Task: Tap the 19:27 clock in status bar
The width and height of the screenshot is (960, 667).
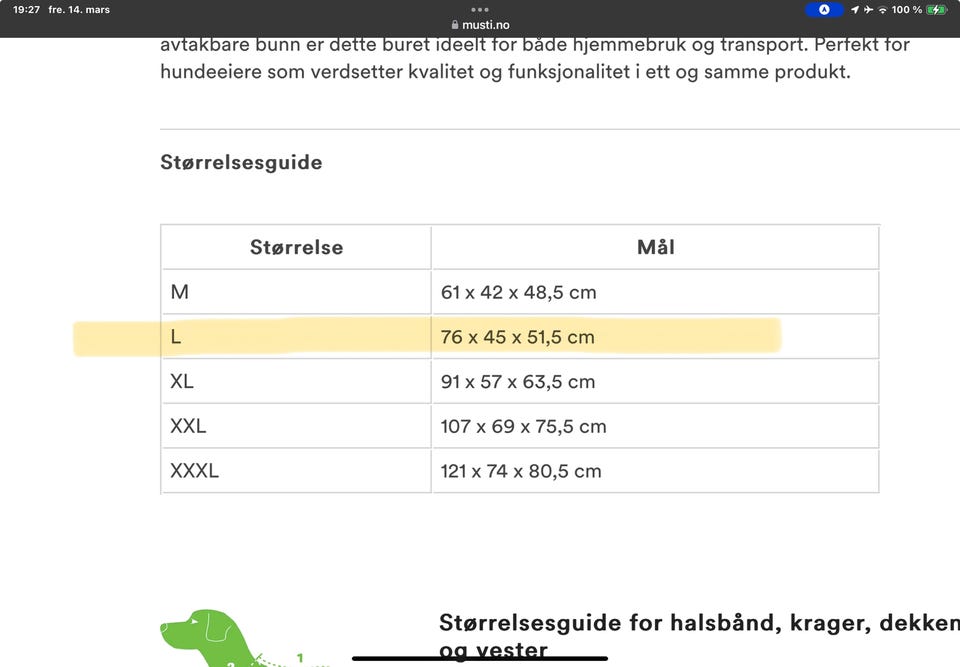Action: point(26,10)
